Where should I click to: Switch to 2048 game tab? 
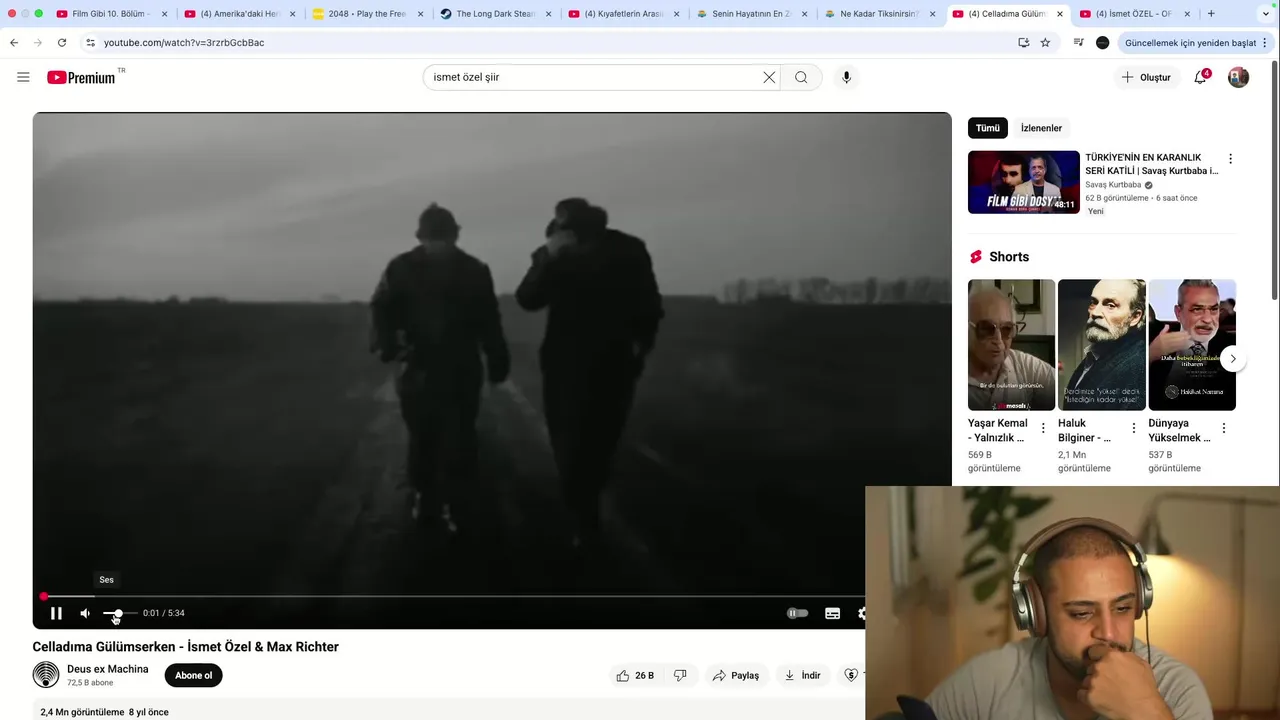(x=366, y=14)
